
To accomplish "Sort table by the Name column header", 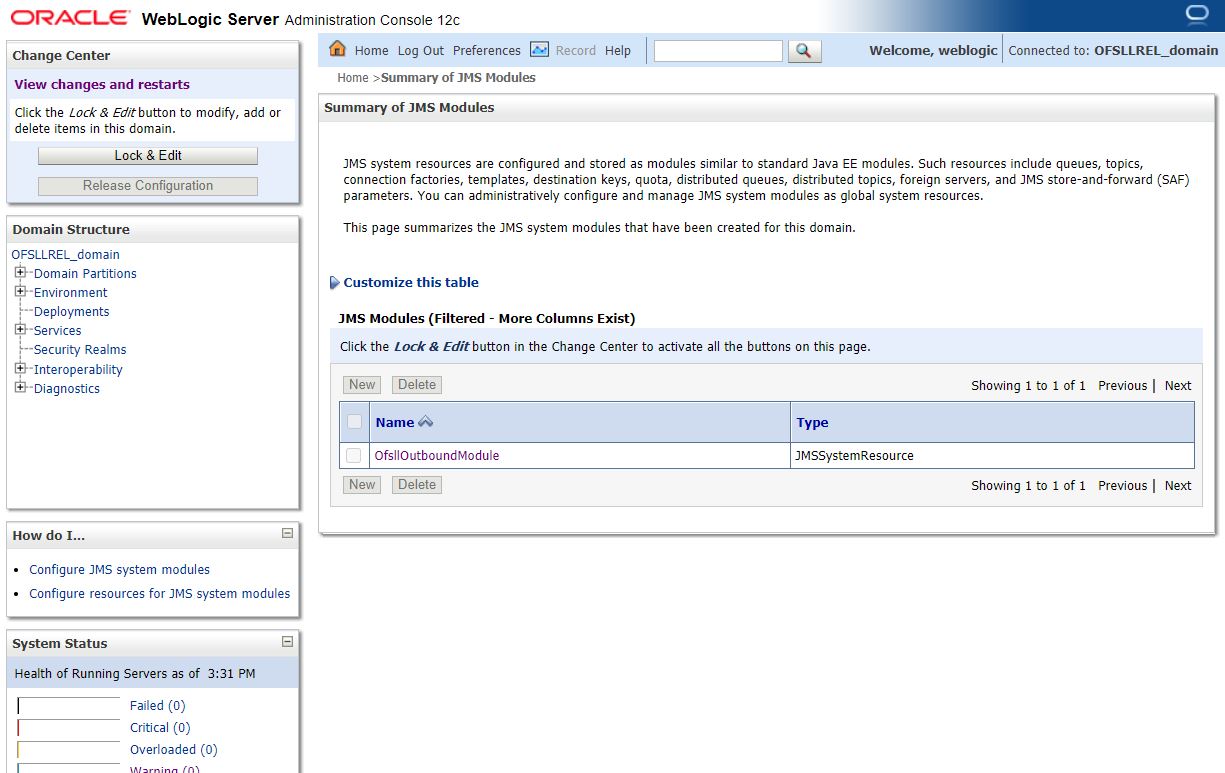I will coord(395,423).
